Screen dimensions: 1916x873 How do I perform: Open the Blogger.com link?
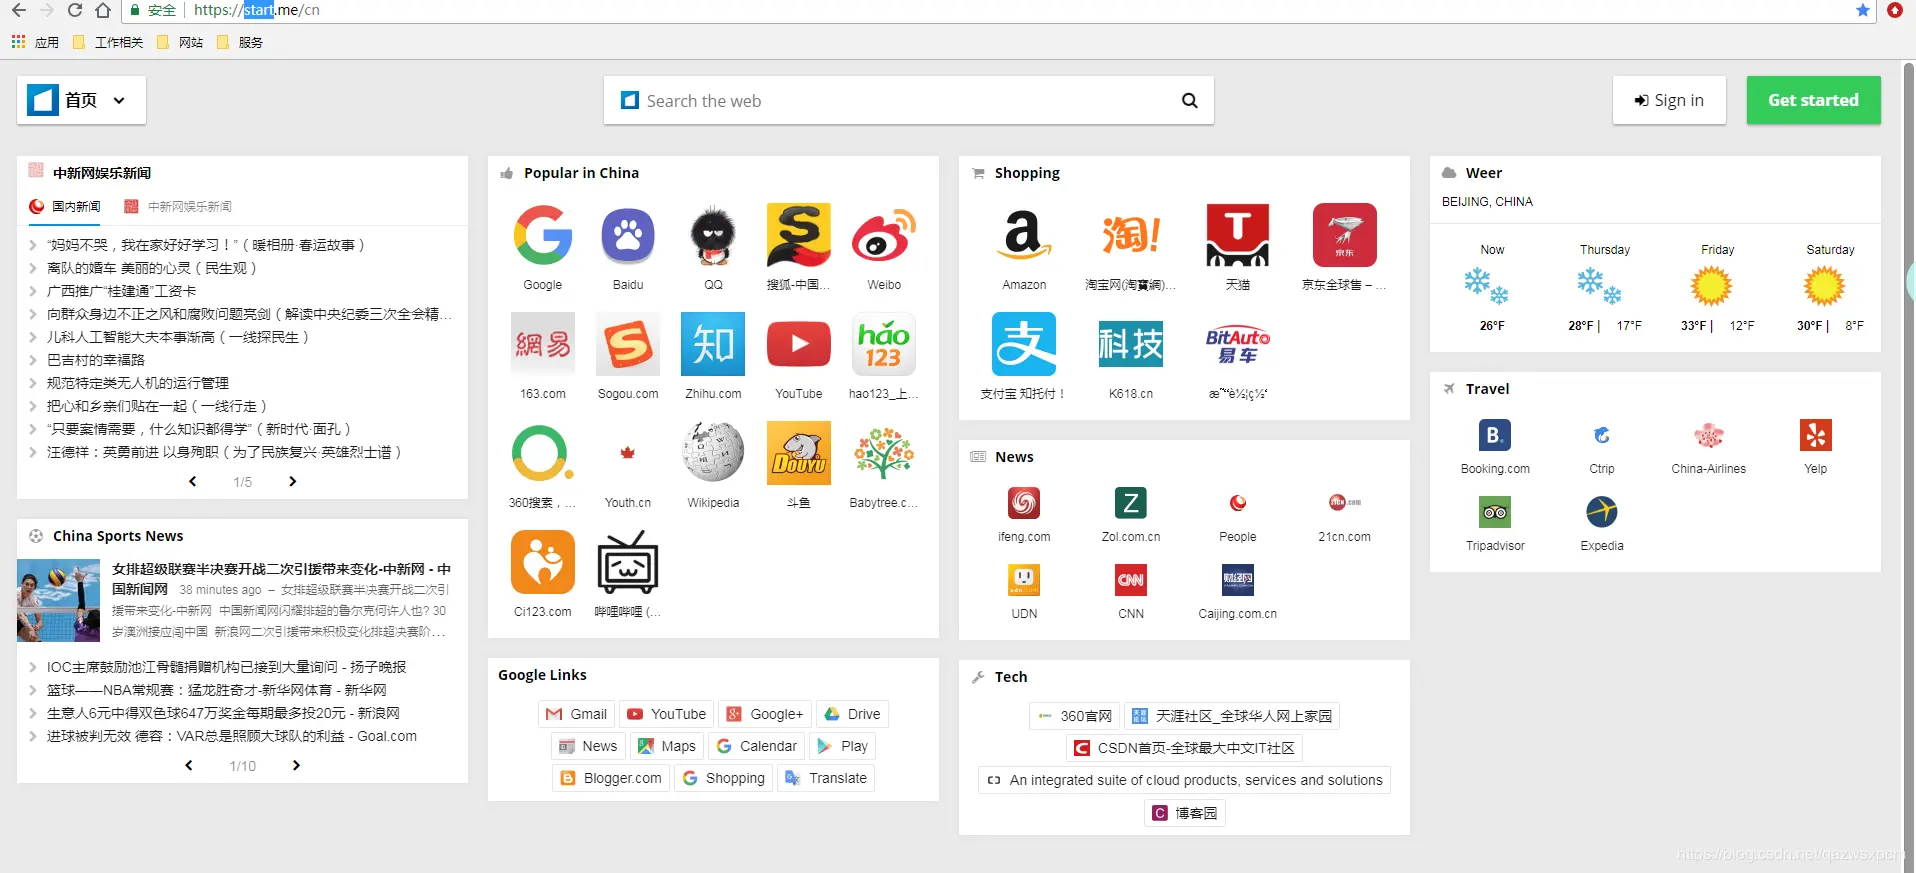tap(611, 778)
